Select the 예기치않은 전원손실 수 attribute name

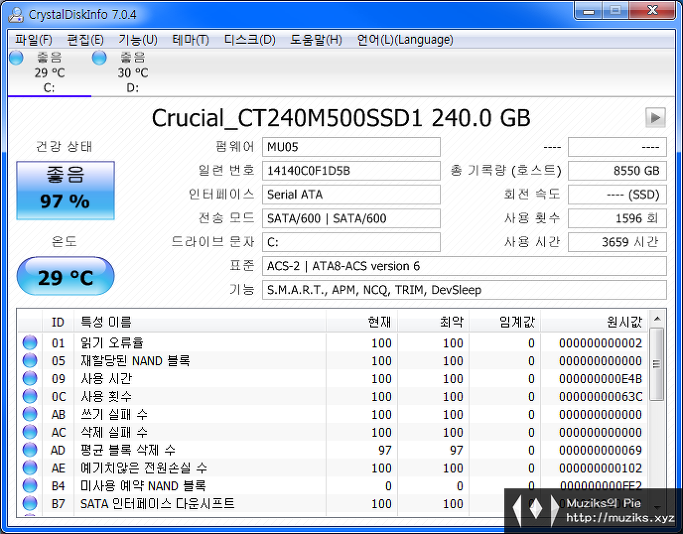pyautogui.click(x=144, y=468)
